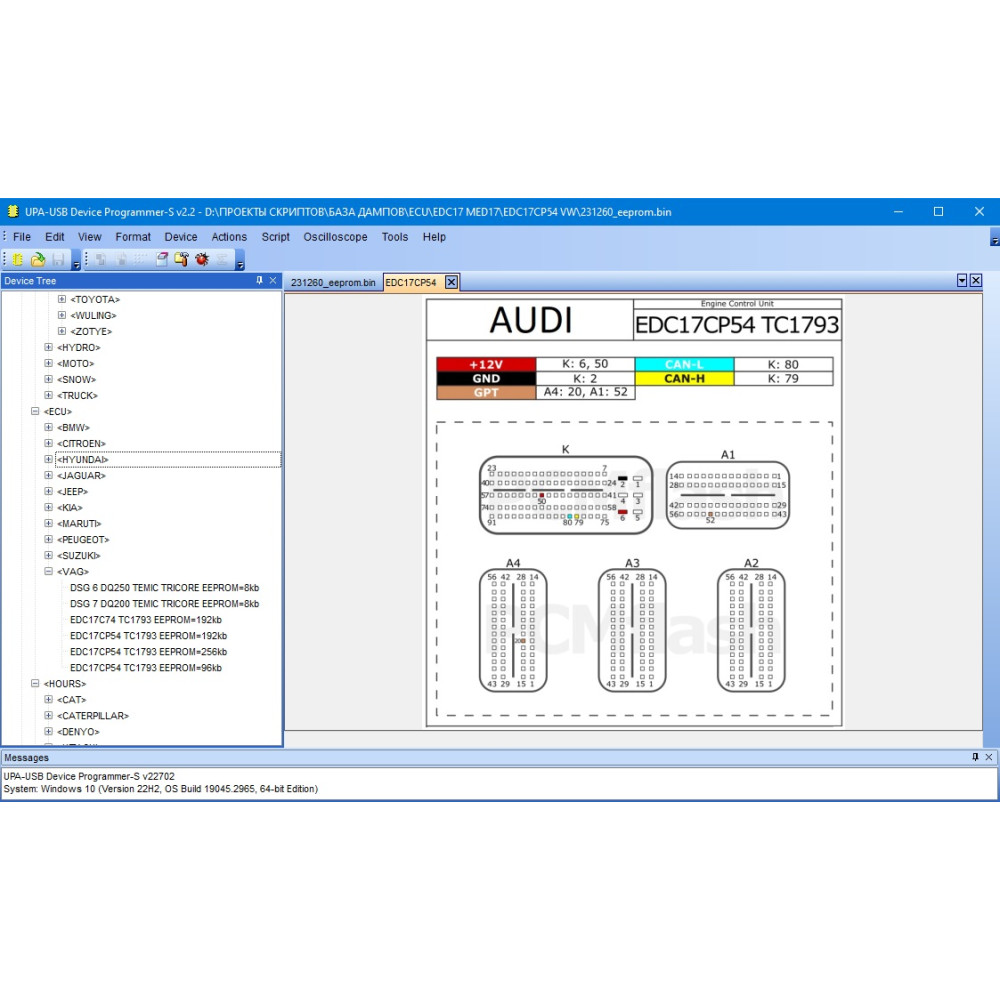Expand the KIA tree node
Viewport: 1000px width, 1000px height.
pyautogui.click(x=48, y=507)
